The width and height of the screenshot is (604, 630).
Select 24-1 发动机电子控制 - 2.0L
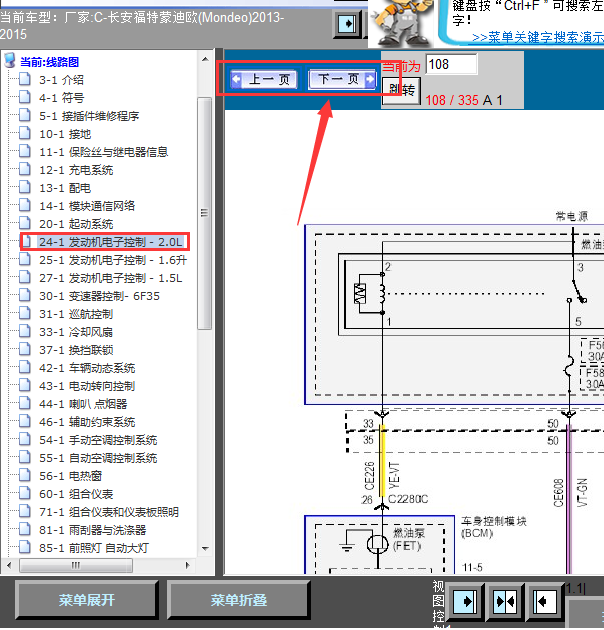pos(111,242)
